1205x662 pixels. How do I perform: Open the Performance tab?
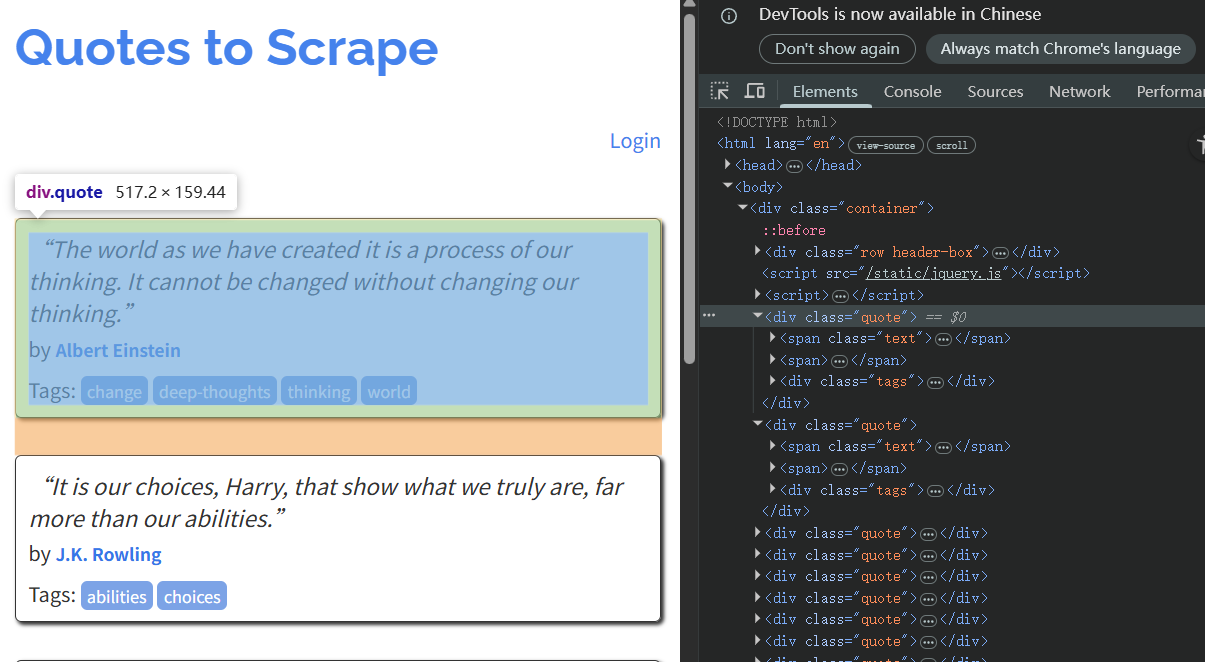[x=1170, y=91]
